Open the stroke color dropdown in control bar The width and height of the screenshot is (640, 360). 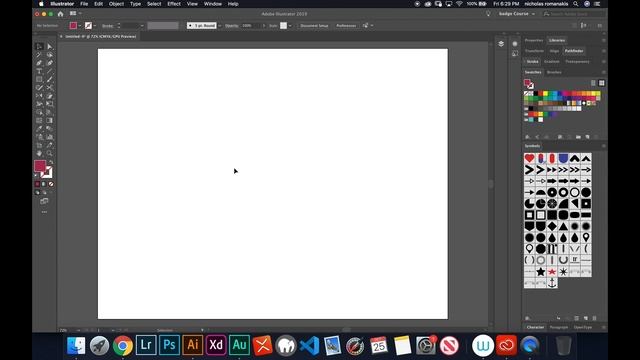coord(95,26)
